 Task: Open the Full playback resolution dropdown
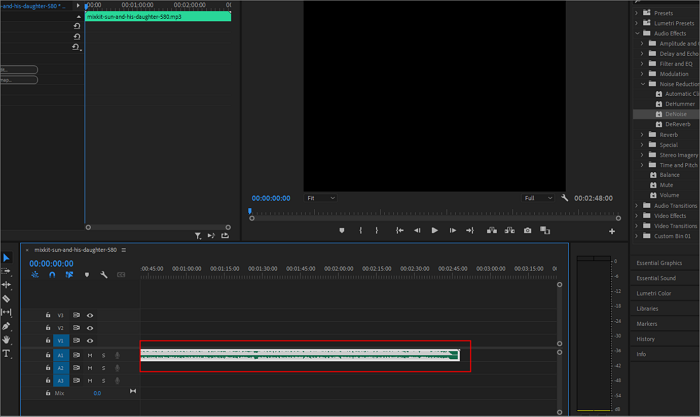[x=538, y=198]
